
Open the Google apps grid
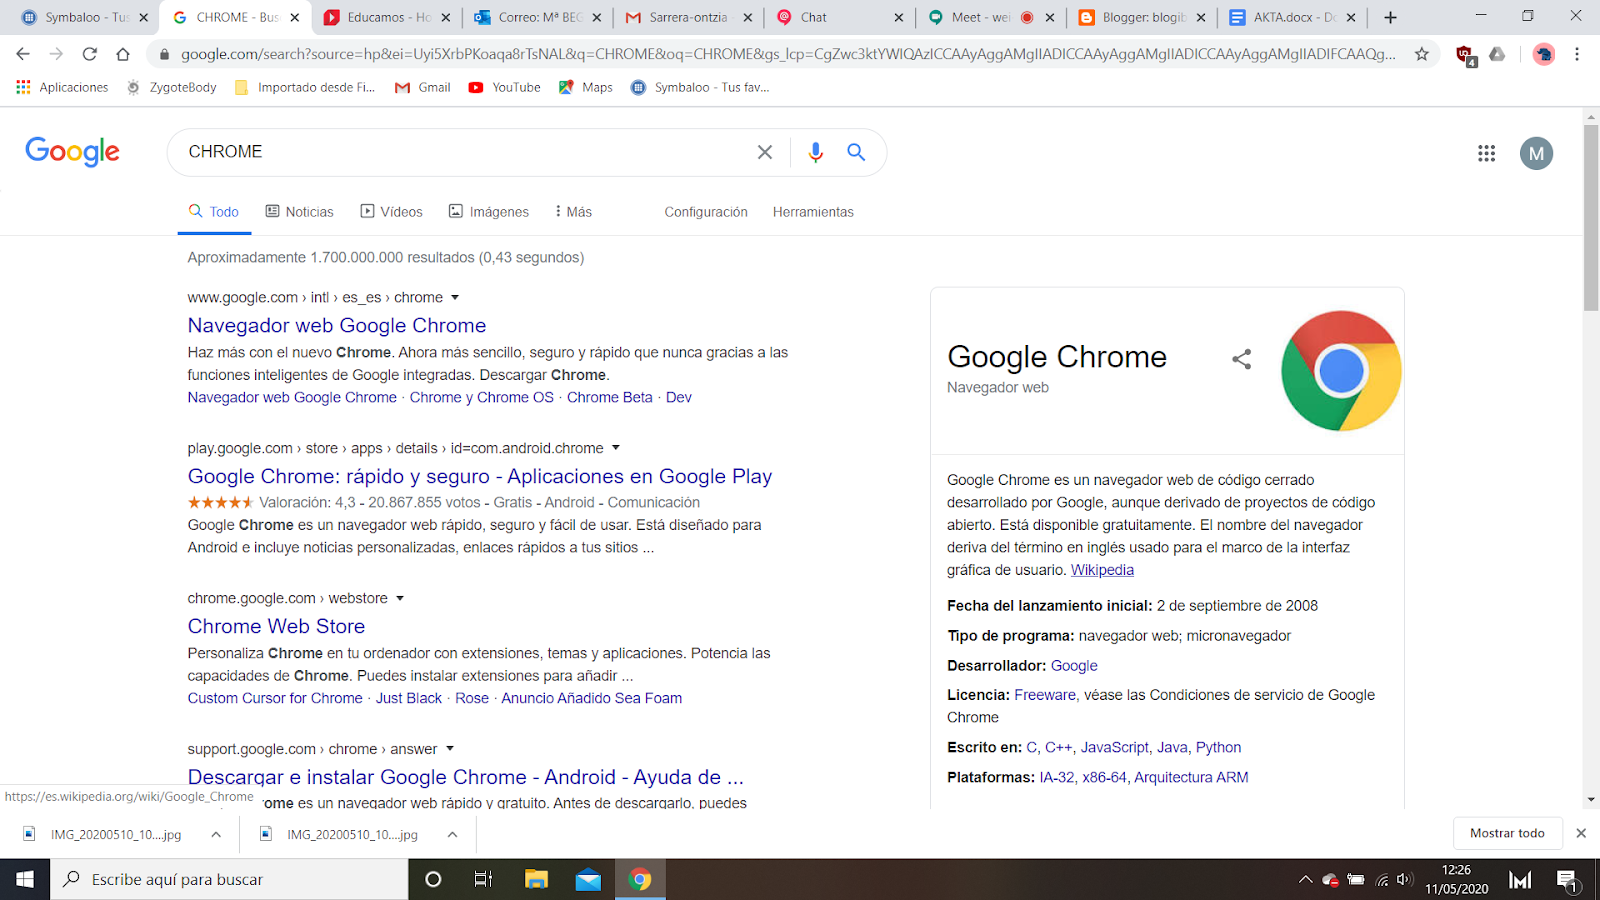1486,153
